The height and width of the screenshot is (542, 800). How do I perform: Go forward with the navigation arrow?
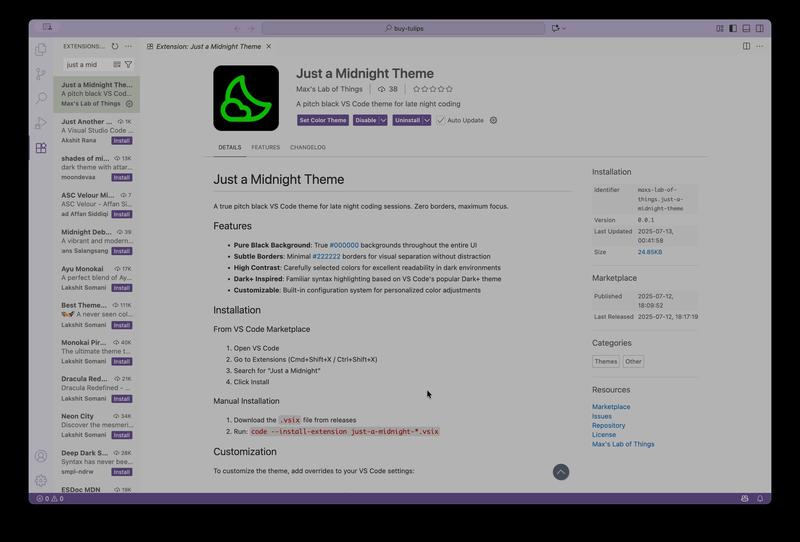pyautogui.click(x=251, y=29)
